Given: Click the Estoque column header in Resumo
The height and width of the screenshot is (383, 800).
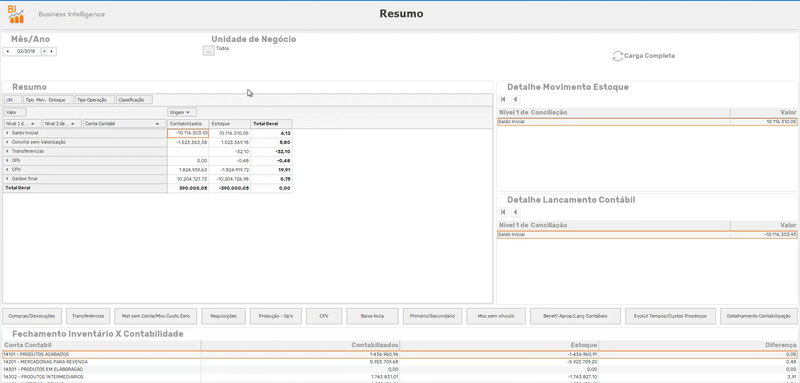Looking at the screenshot, I should point(230,123).
